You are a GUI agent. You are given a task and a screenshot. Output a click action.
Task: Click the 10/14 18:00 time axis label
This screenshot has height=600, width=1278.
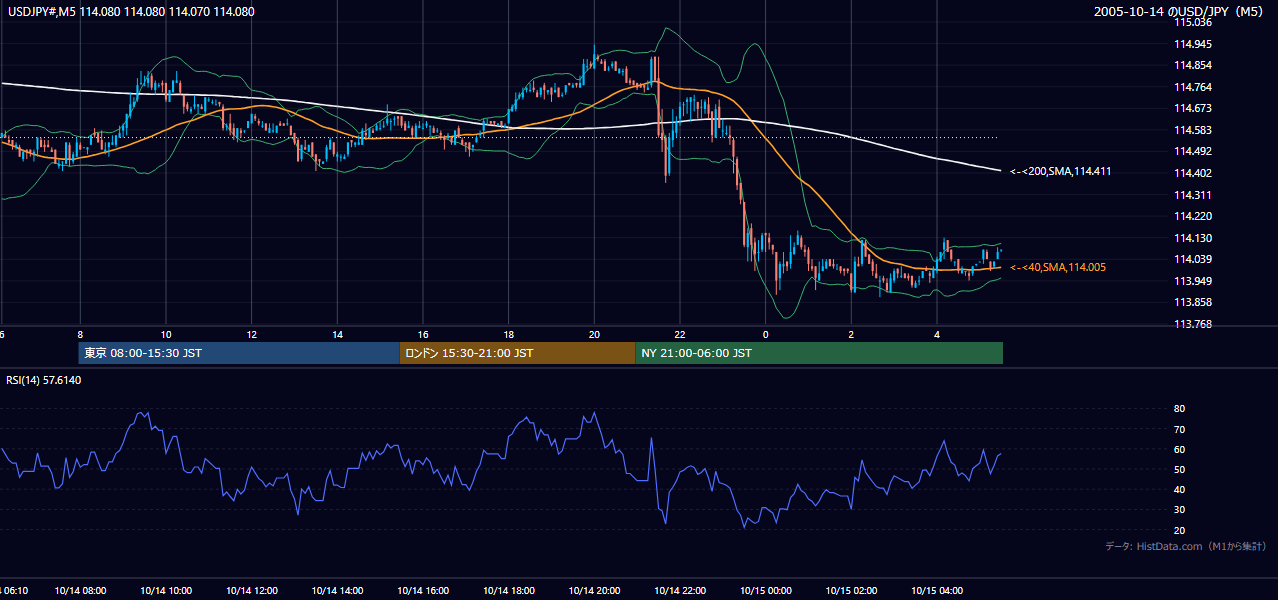click(x=509, y=591)
